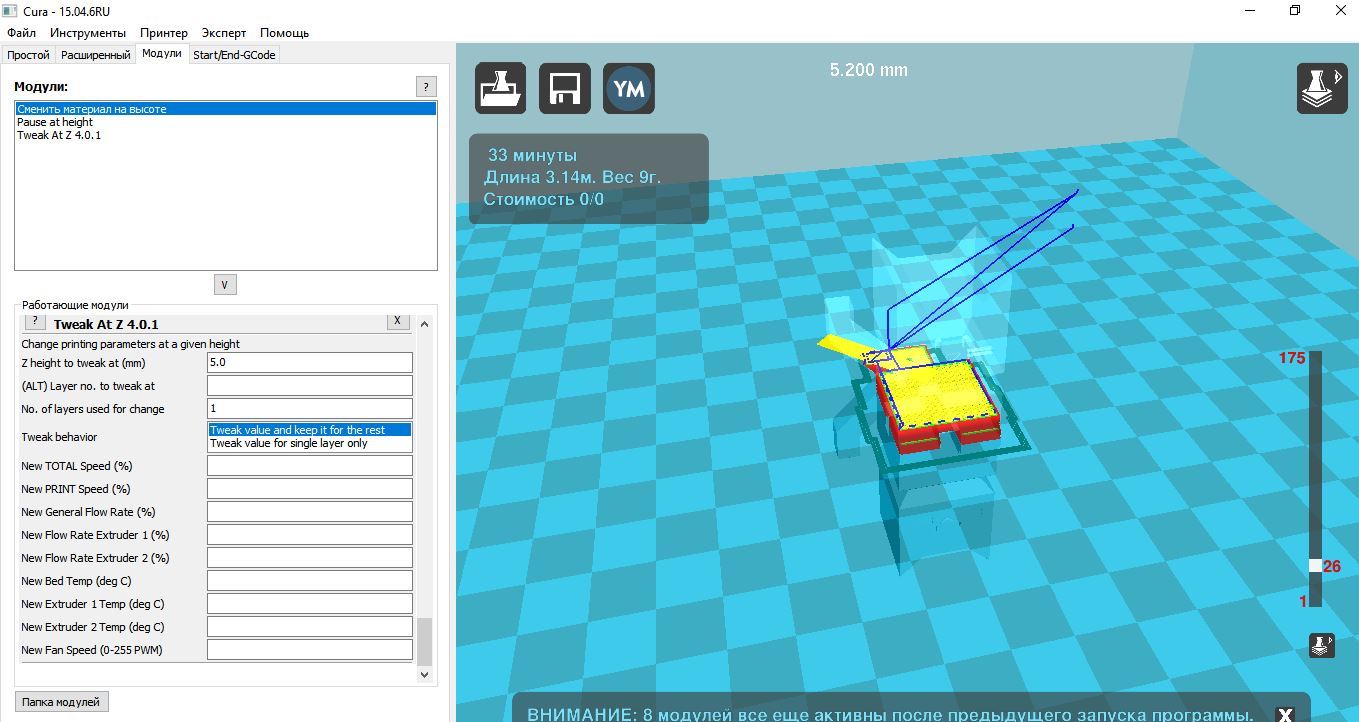Click the New Fan Speed input field
The height and width of the screenshot is (722, 1359).
[x=310, y=650]
